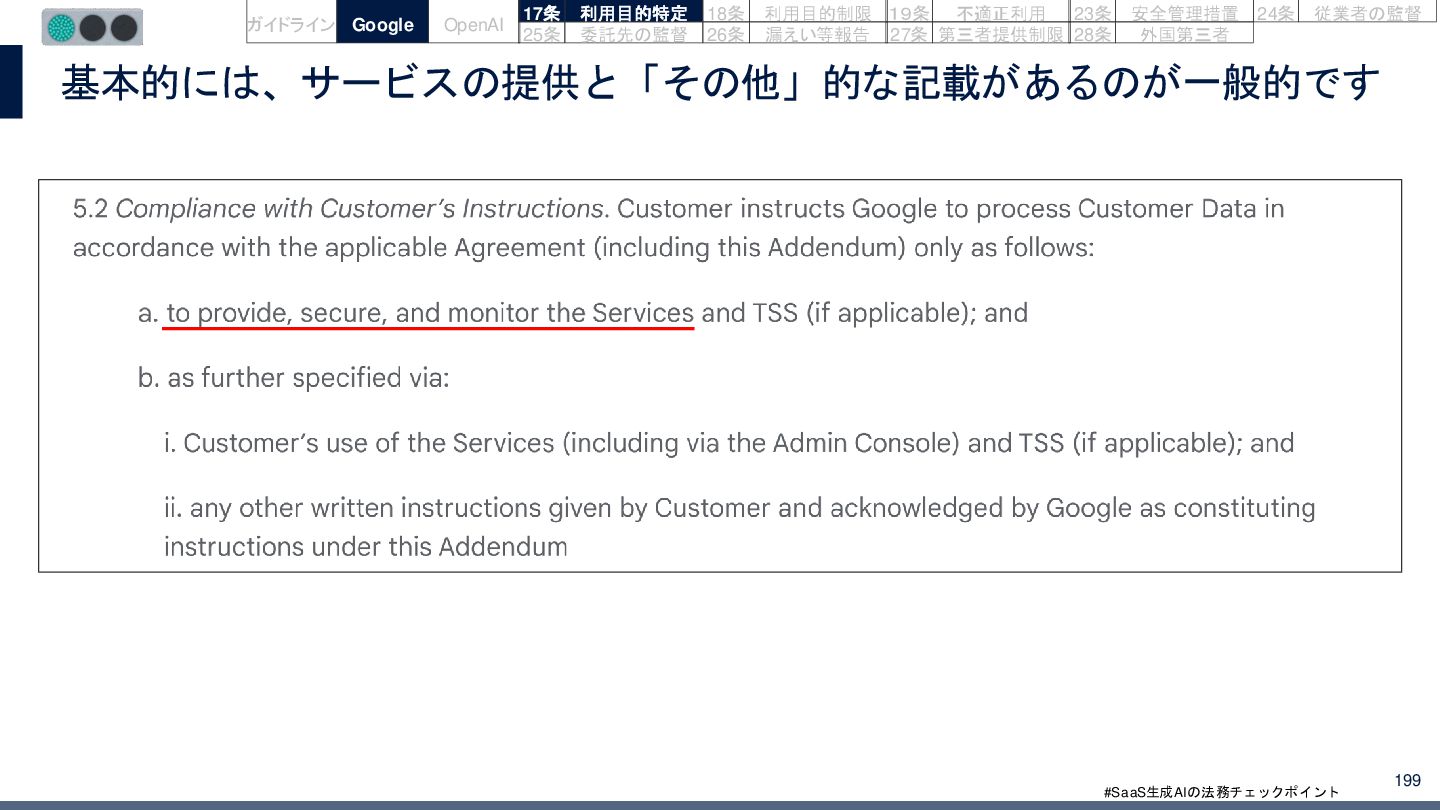Click the 'accordance with the applicable Agreement' line
Viewport: 1440px width, 810px height.
point(584,248)
